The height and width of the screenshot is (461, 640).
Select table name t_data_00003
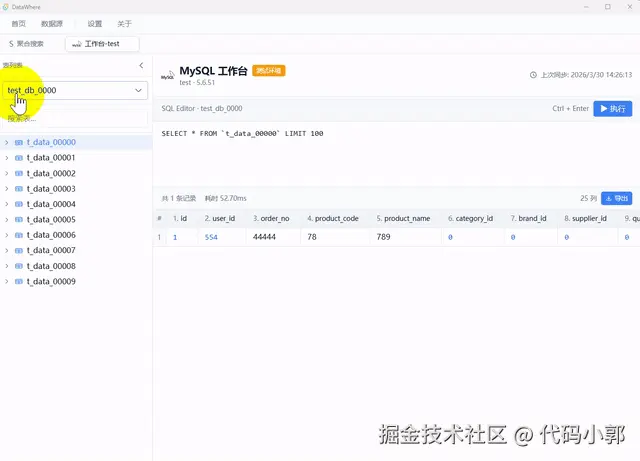[51, 189]
